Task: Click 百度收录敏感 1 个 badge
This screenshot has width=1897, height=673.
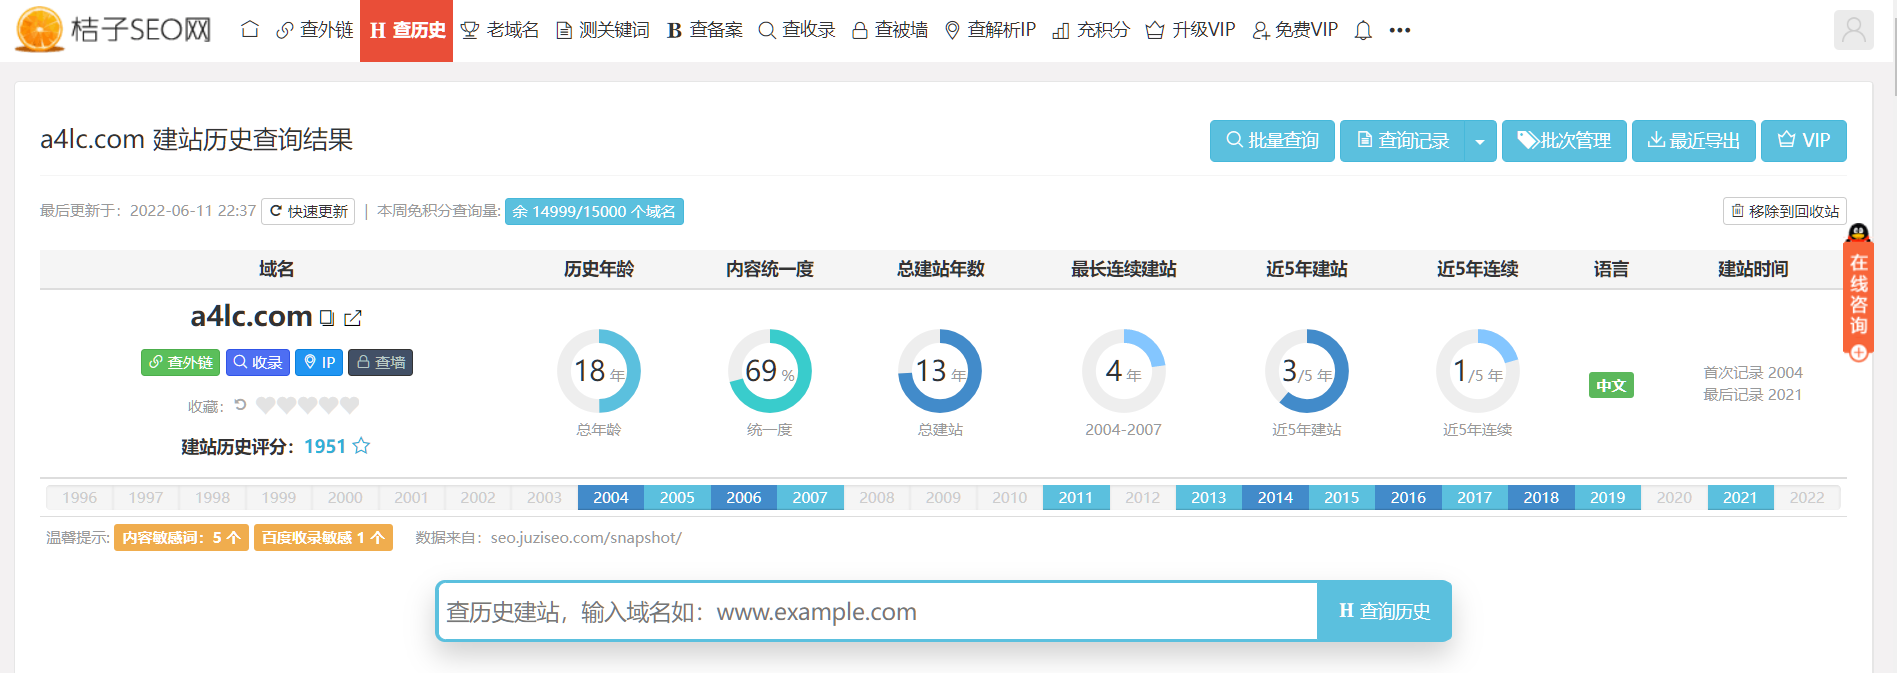Action: point(323,537)
